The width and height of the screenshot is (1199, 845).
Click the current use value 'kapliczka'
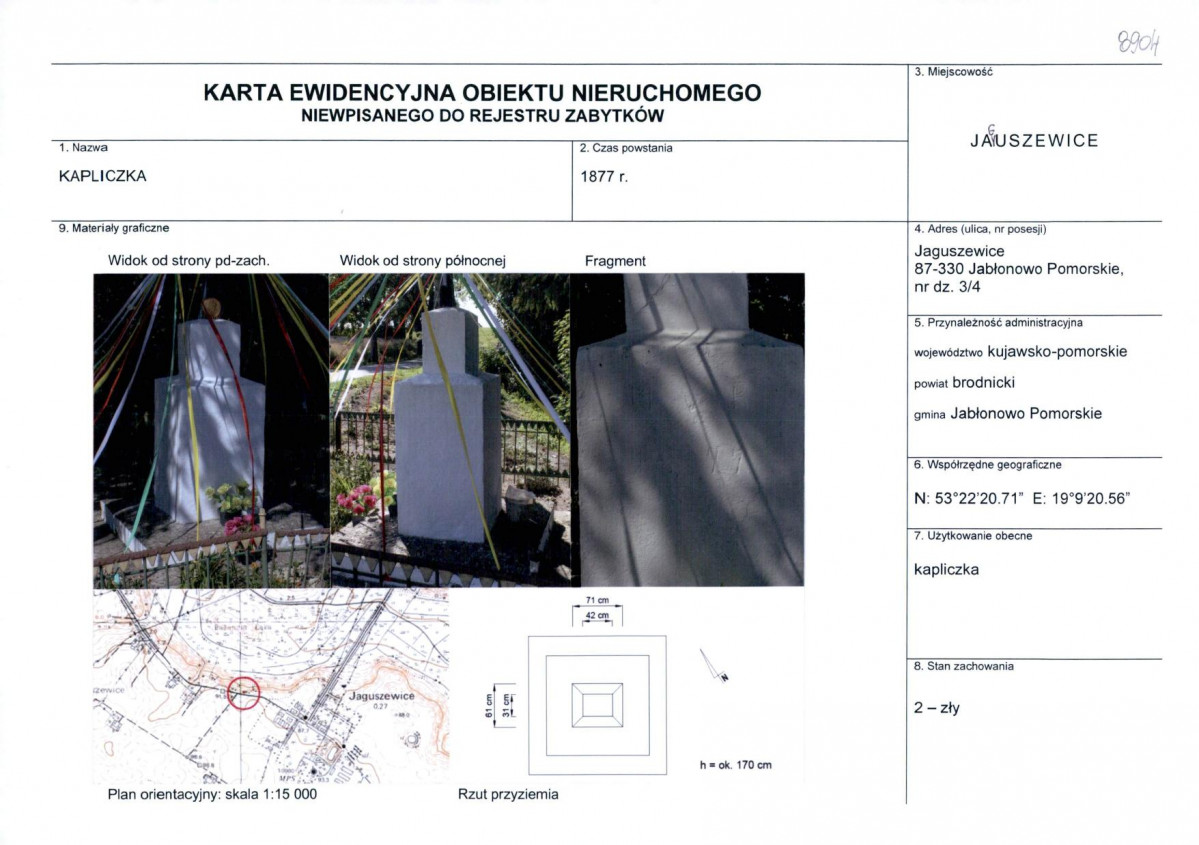[947, 570]
